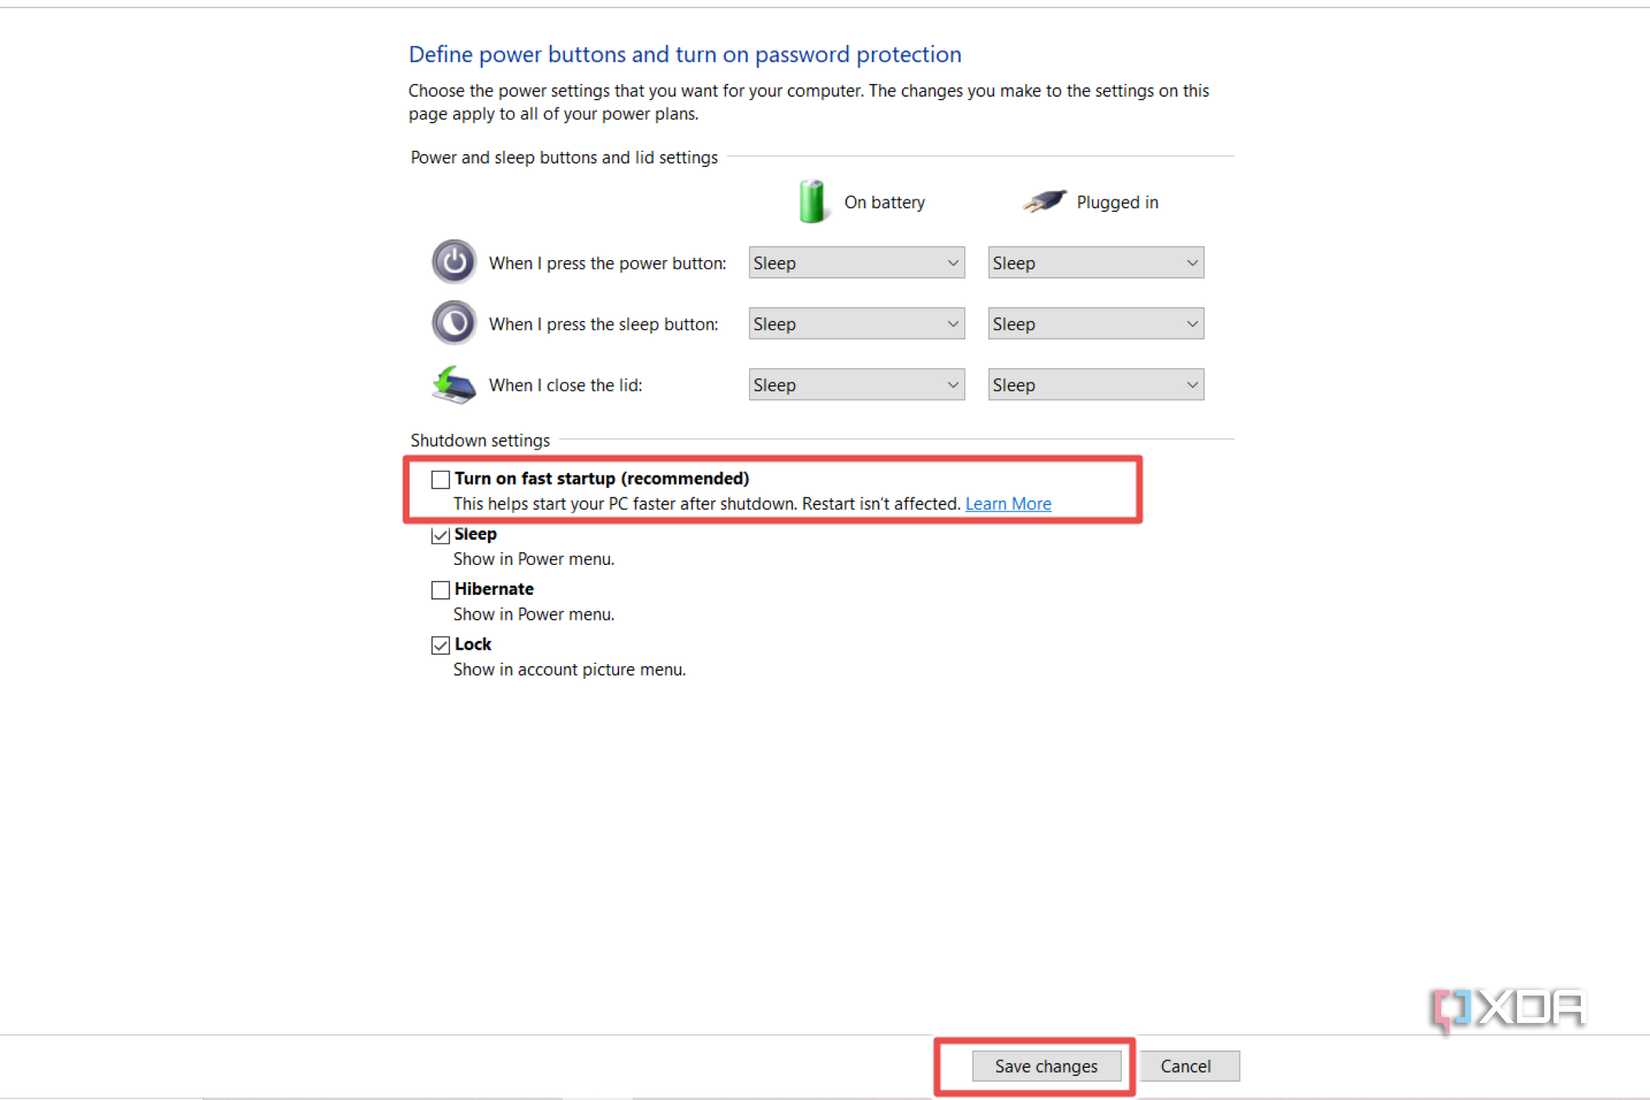Click 'Show in Power menu.' text under Hibernate
This screenshot has width=1650, height=1100.
533,614
